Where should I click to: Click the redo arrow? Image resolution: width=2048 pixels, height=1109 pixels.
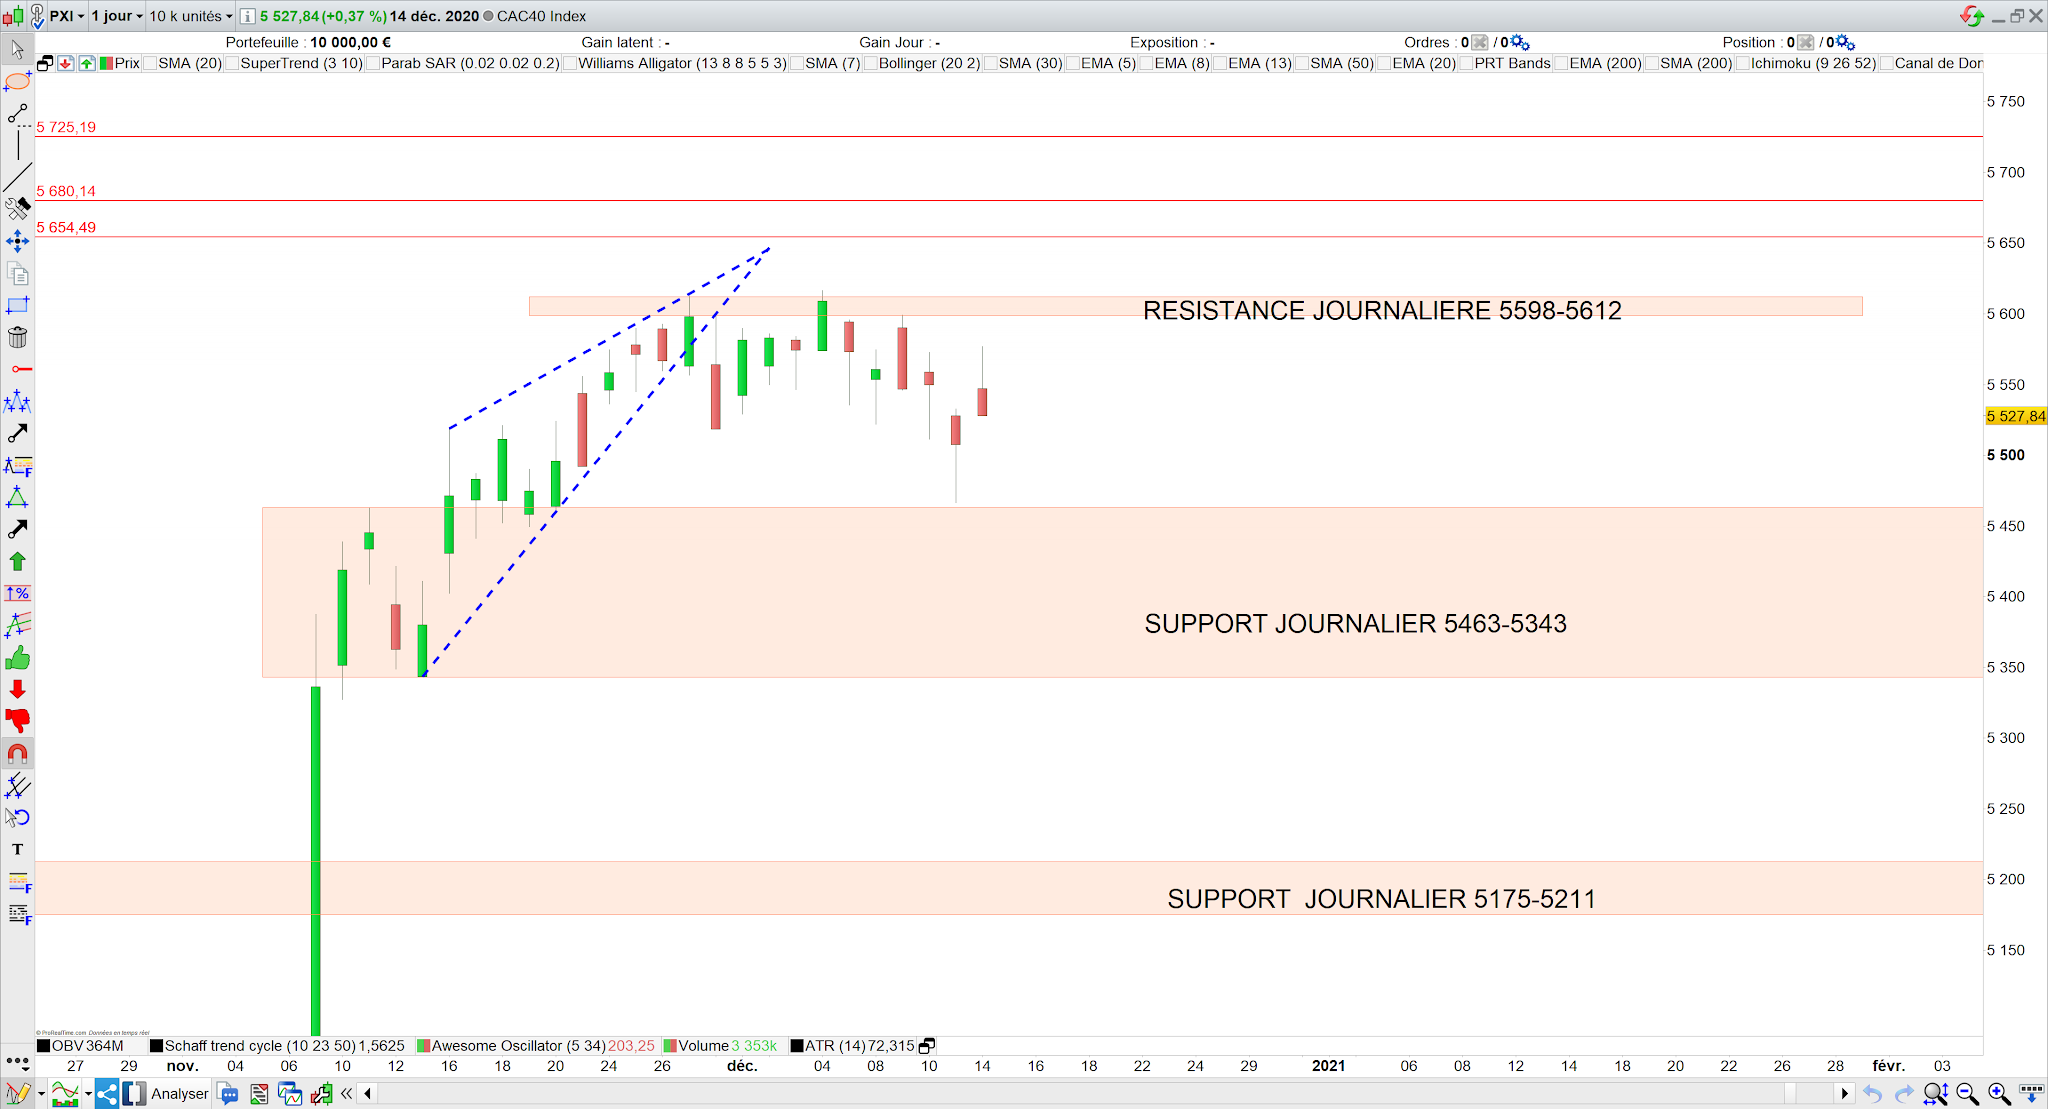pyautogui.click(x=1904, y=1094)
